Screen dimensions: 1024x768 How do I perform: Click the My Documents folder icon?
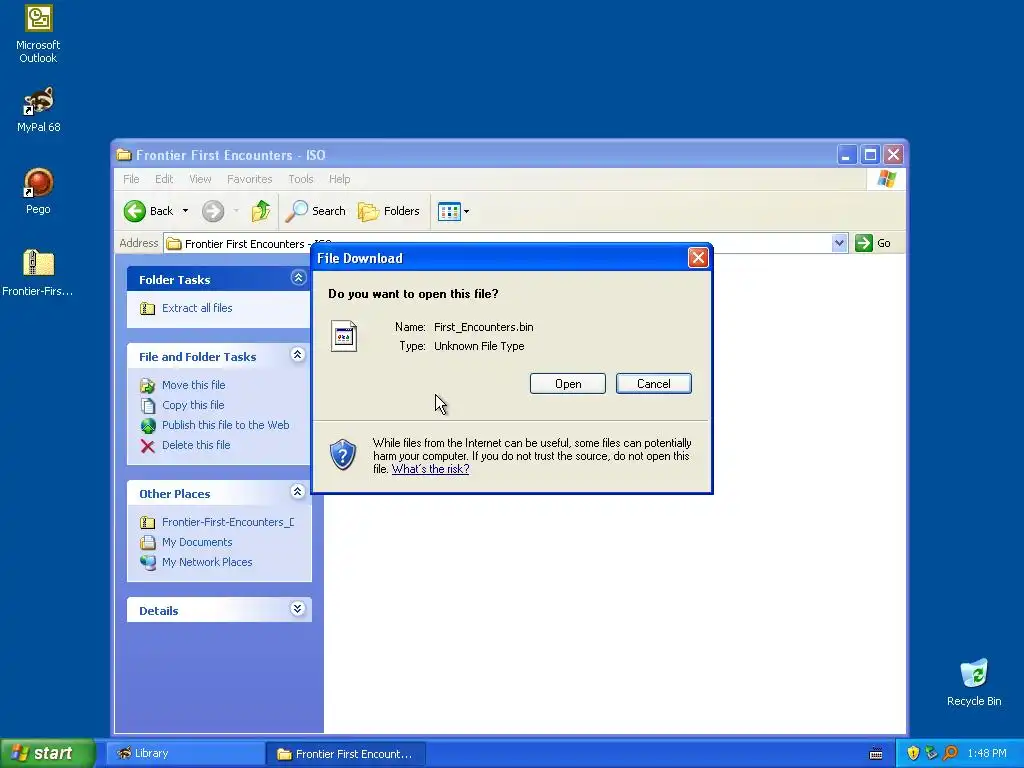pyautogui.click(x=148, y=542)
